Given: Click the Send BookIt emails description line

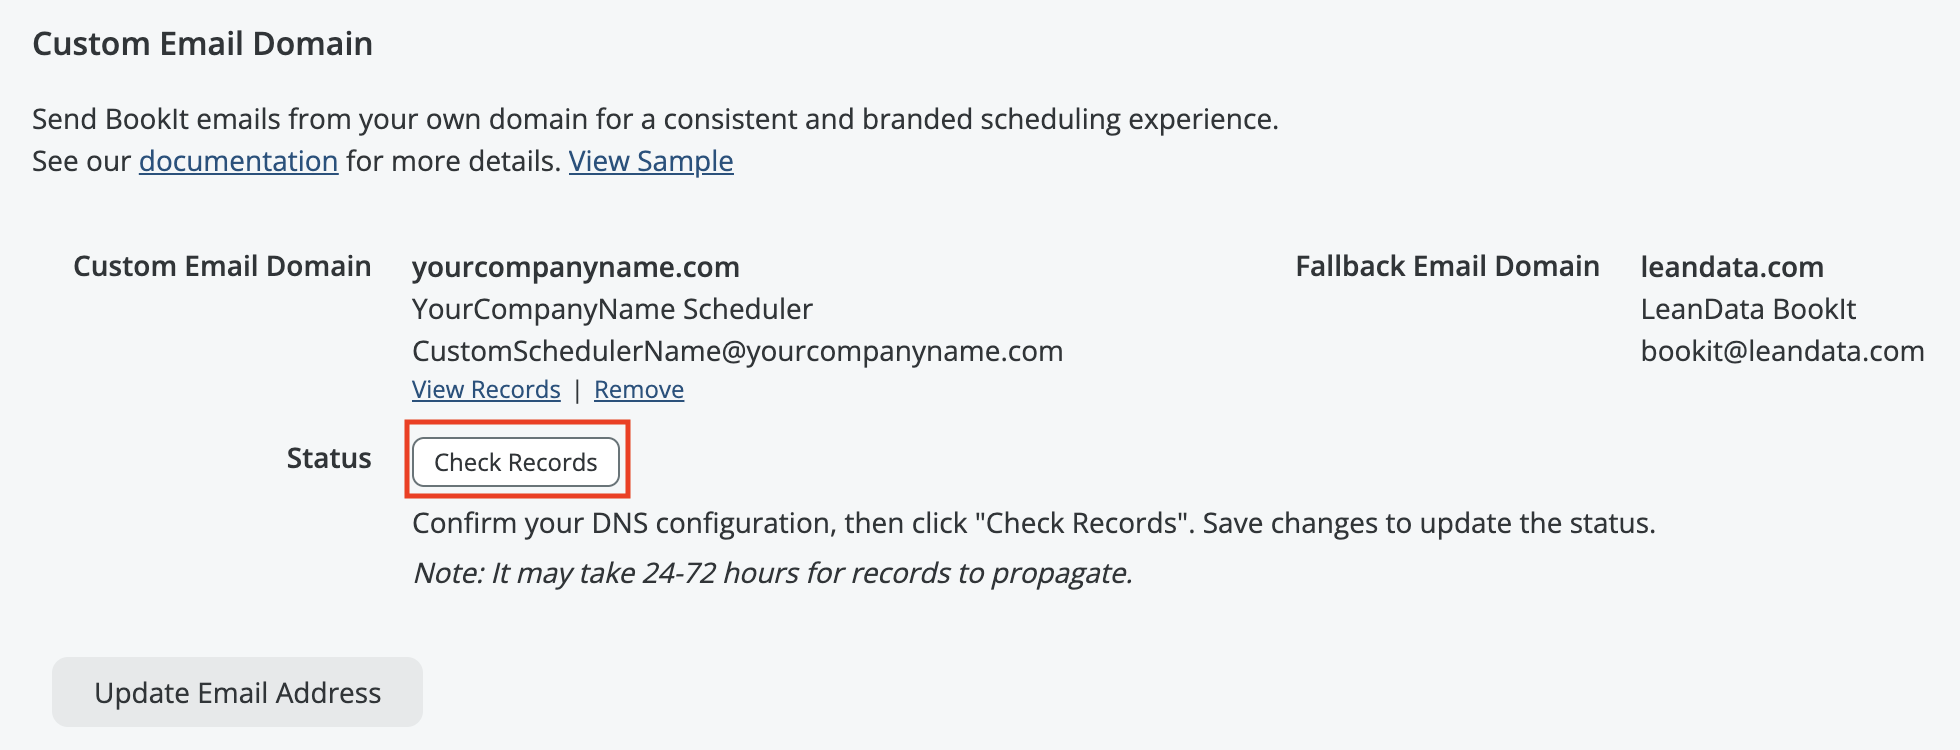Looking at the screenshot, I should click(655, 119).
